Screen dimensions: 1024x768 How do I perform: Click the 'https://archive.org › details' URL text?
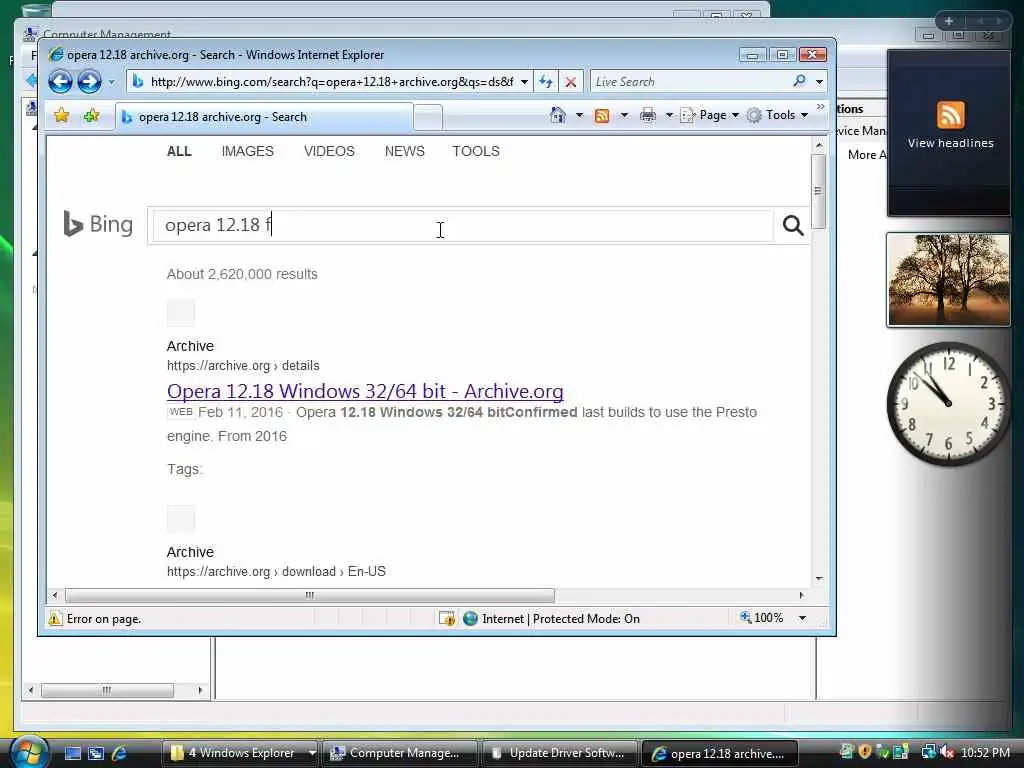[x=243, y=366]
